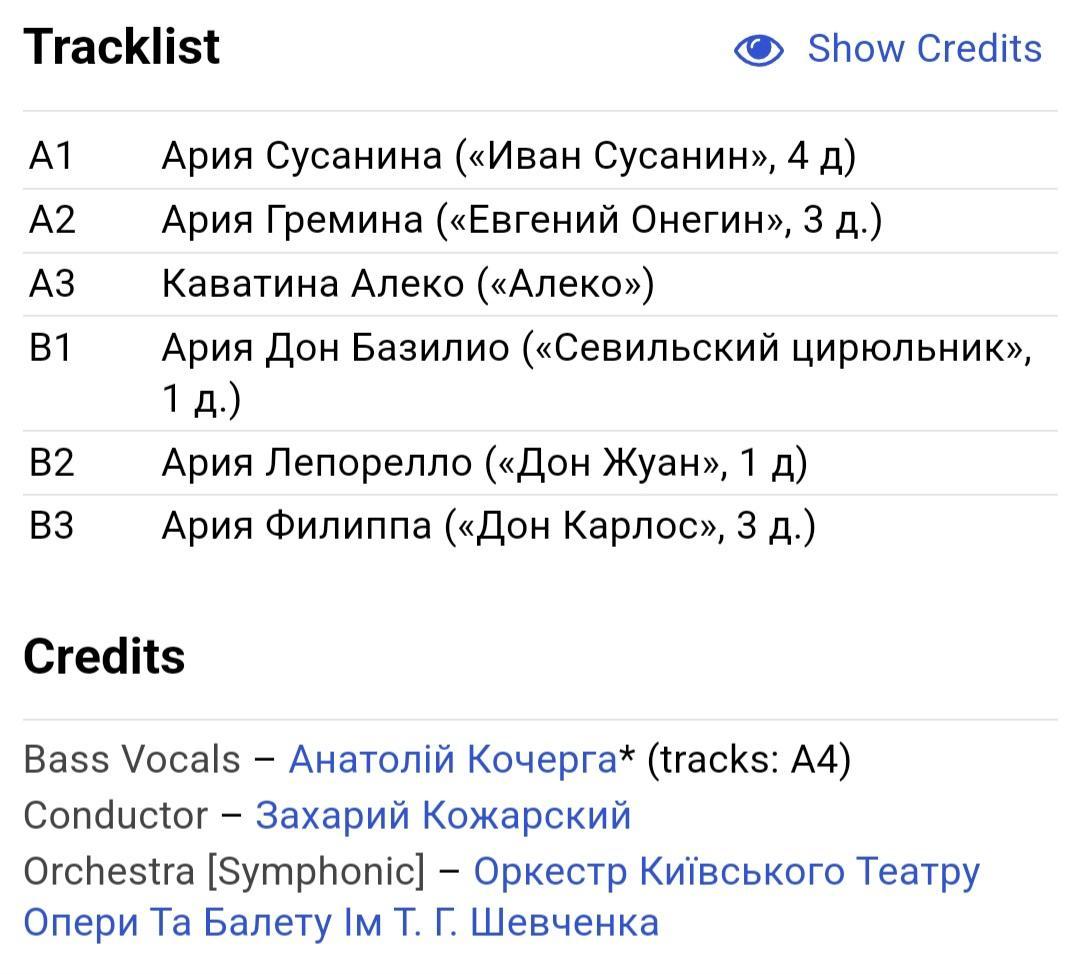Select track B3 Ария Филиппа
This screenshot has width=1080, height=974.
pos(540,526)
